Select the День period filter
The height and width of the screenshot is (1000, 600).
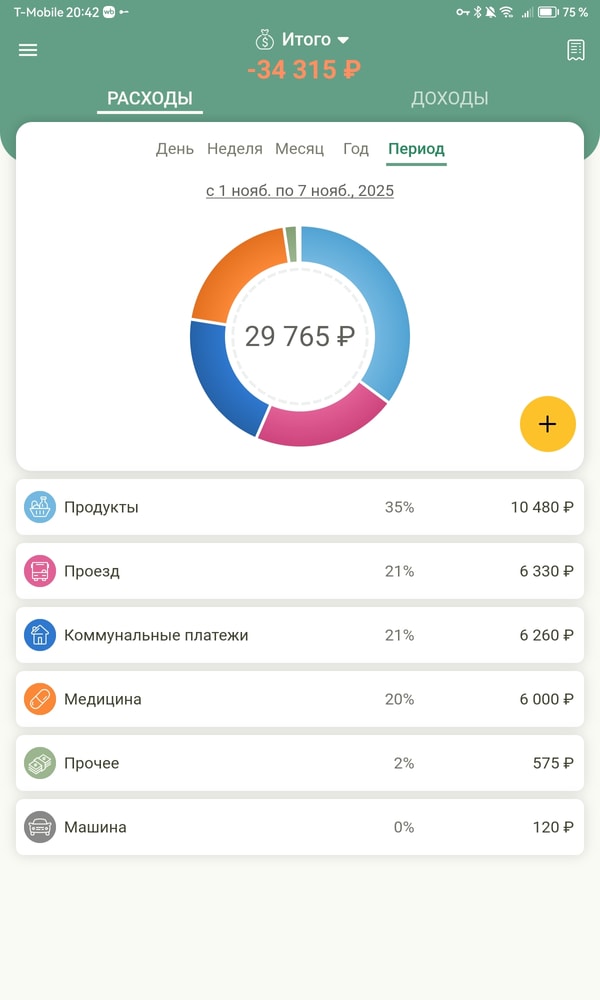(175, 149)
